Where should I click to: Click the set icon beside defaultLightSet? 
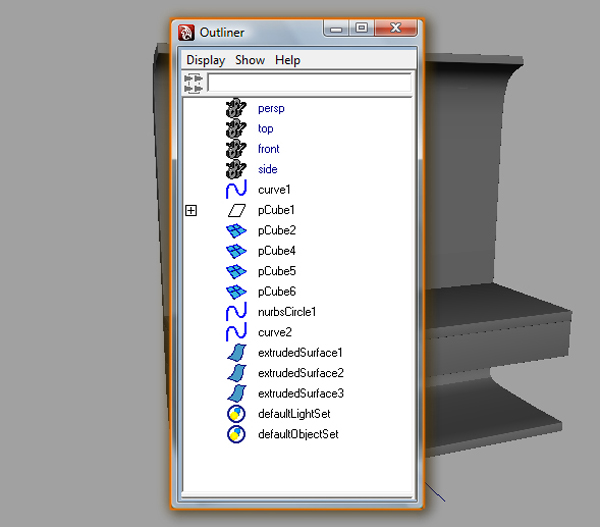click(x=236, y=414)
